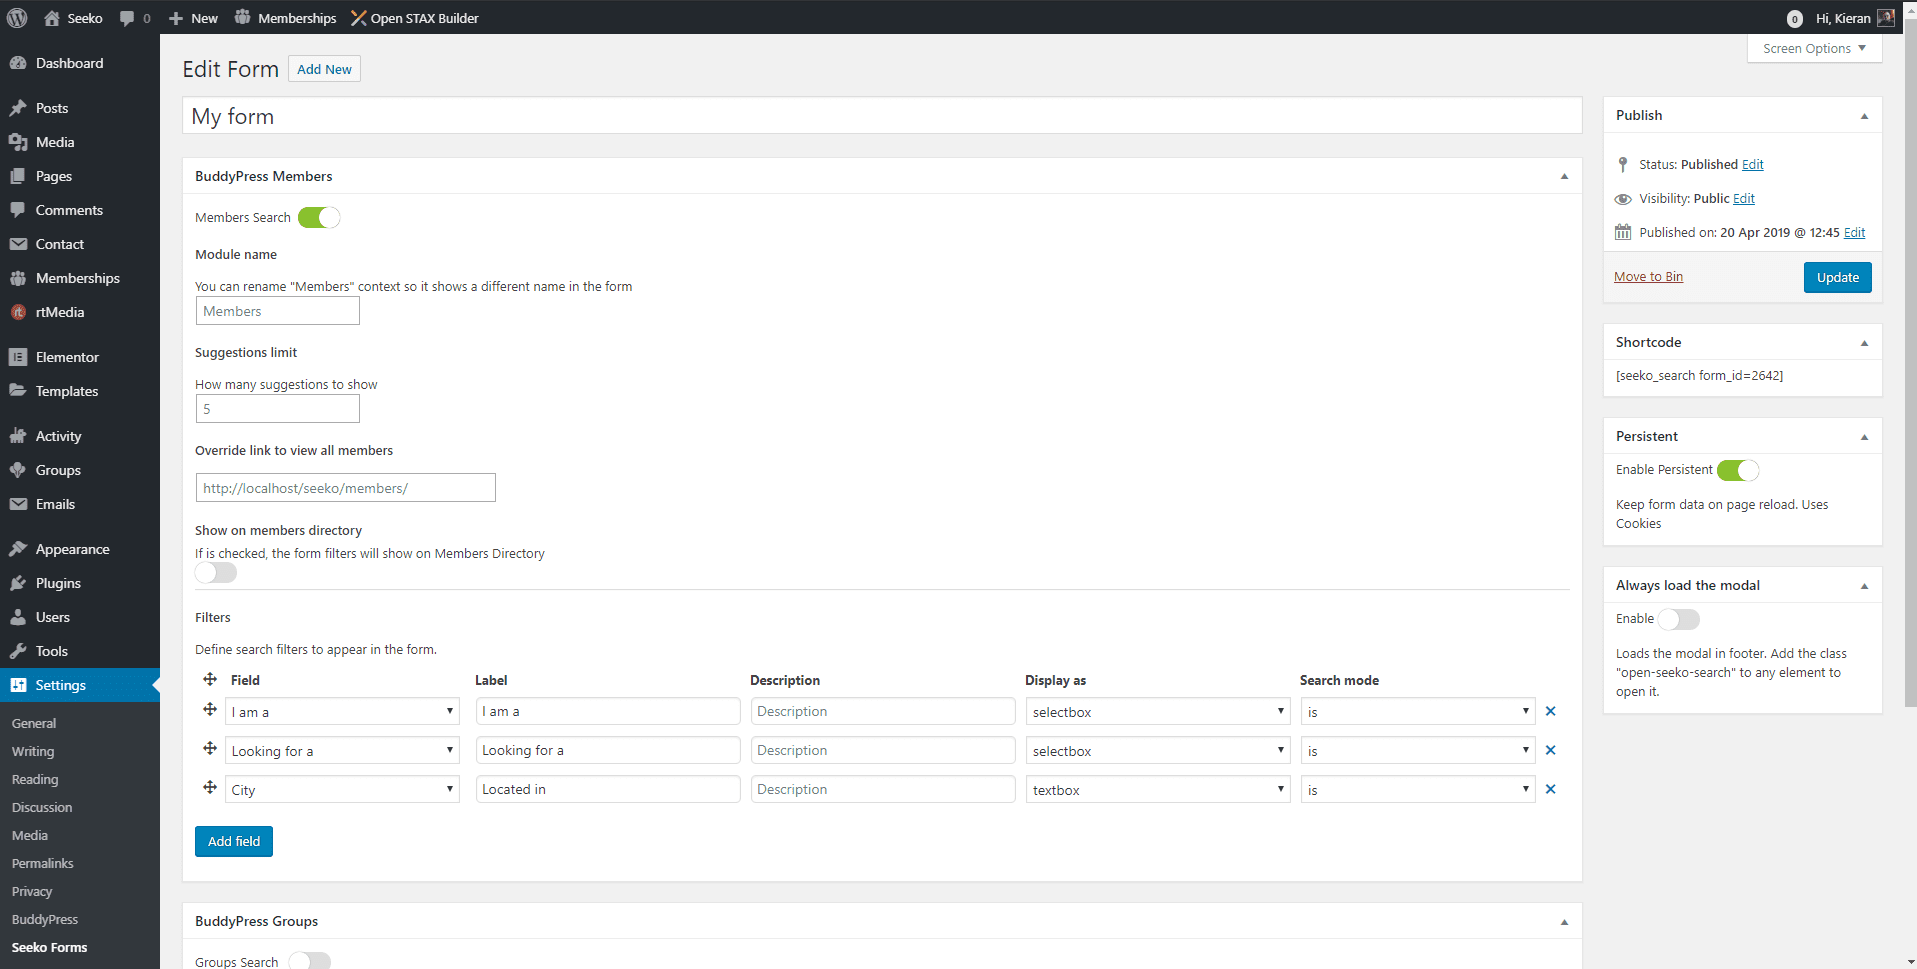Click the Contact envelope icon

pyautogui.click(x=18, y=244)
